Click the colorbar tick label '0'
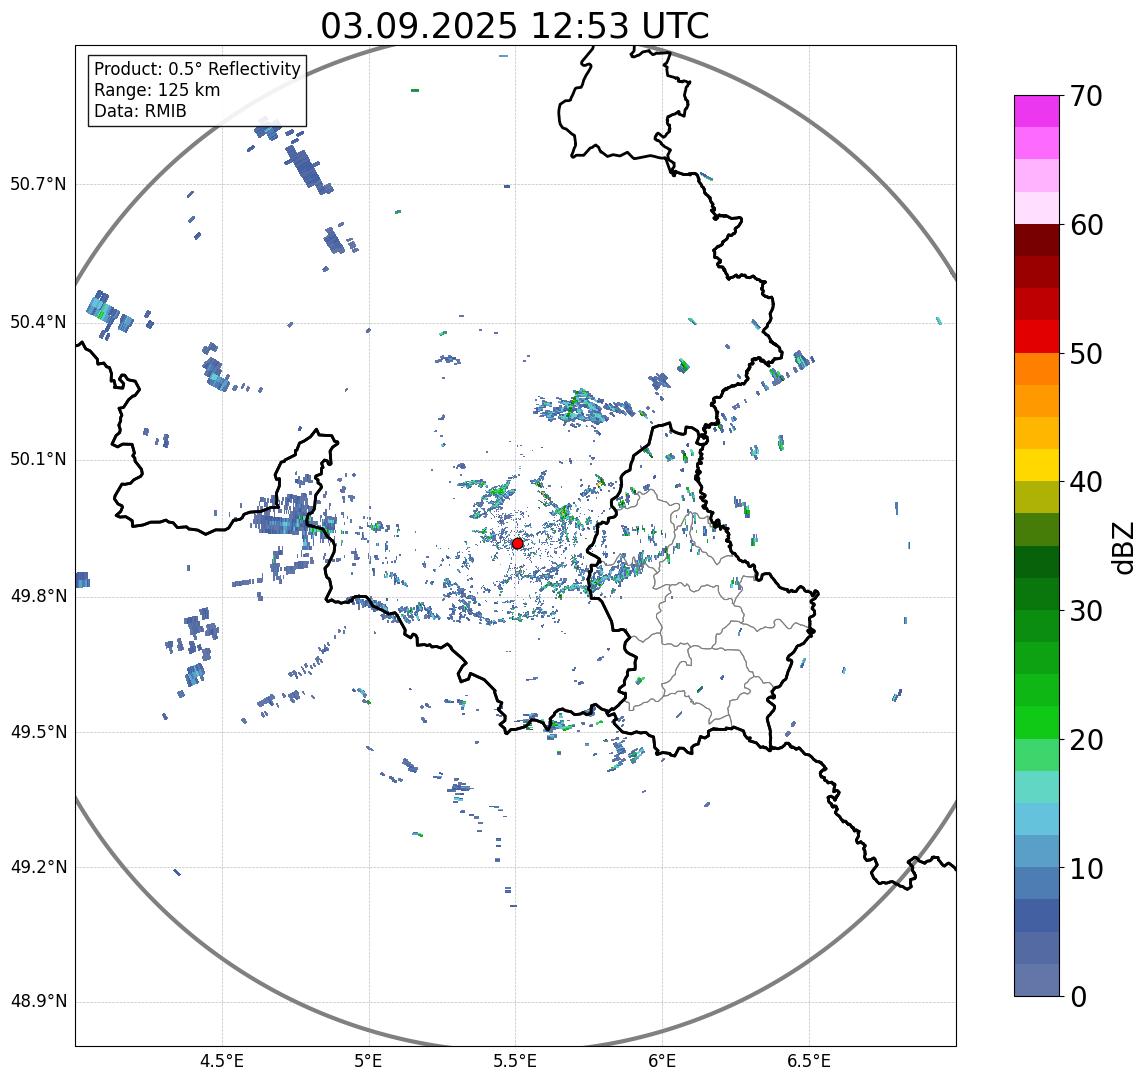This screenshot has height=1081, width=1148. pyautogui.click(x=1078, y=997)
